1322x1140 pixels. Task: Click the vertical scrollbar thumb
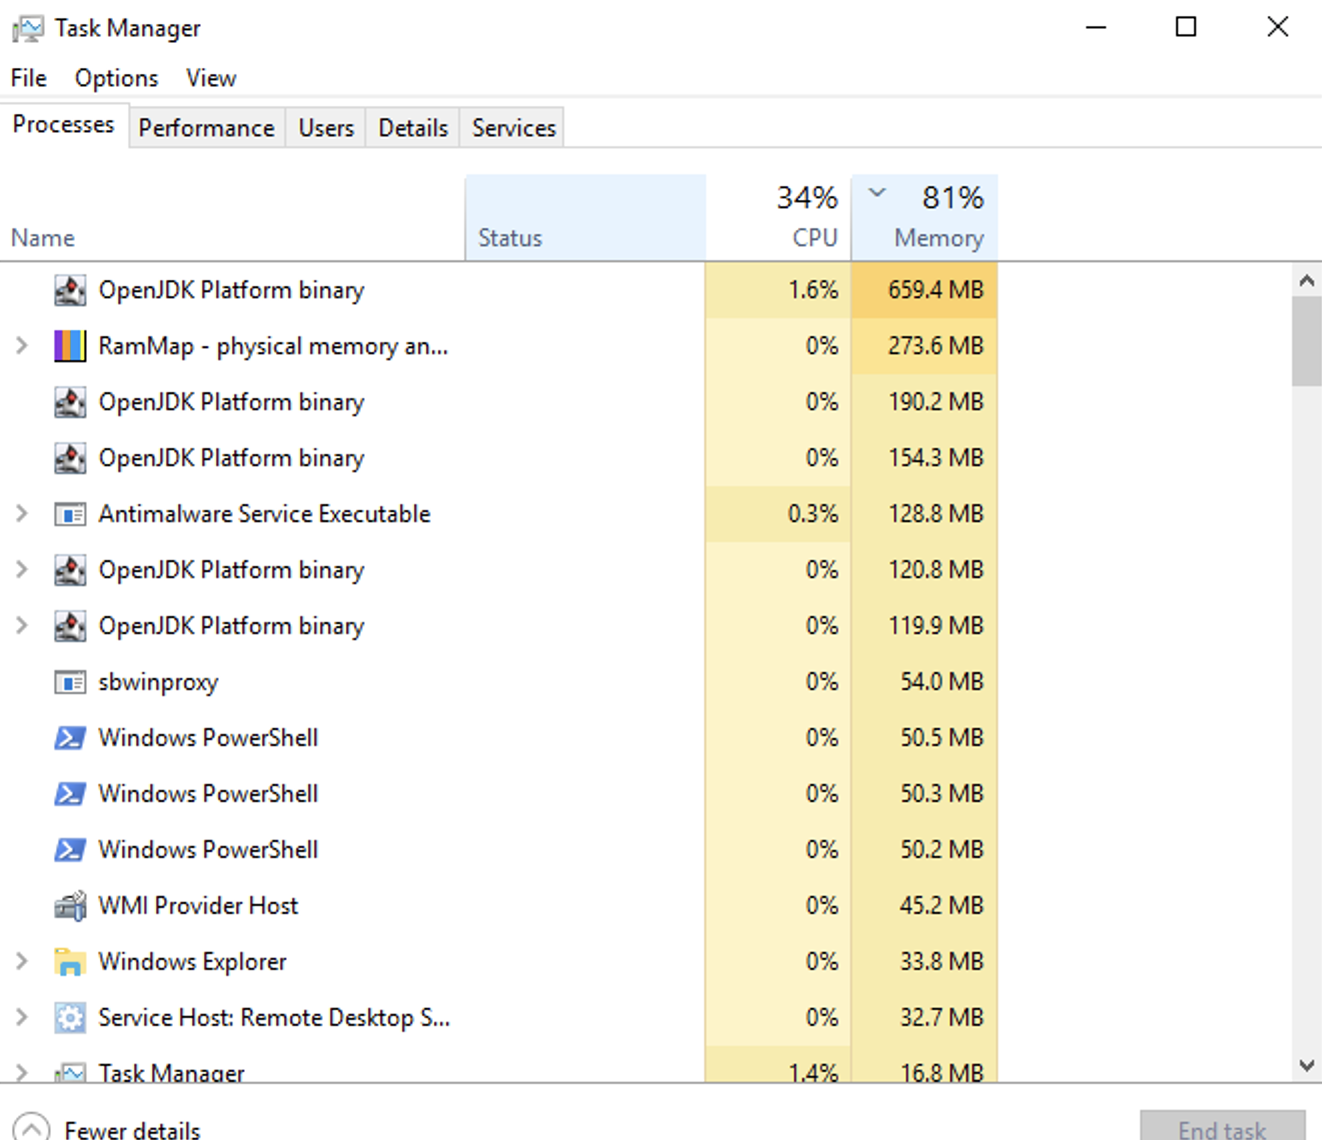[x=1306, y=341]
